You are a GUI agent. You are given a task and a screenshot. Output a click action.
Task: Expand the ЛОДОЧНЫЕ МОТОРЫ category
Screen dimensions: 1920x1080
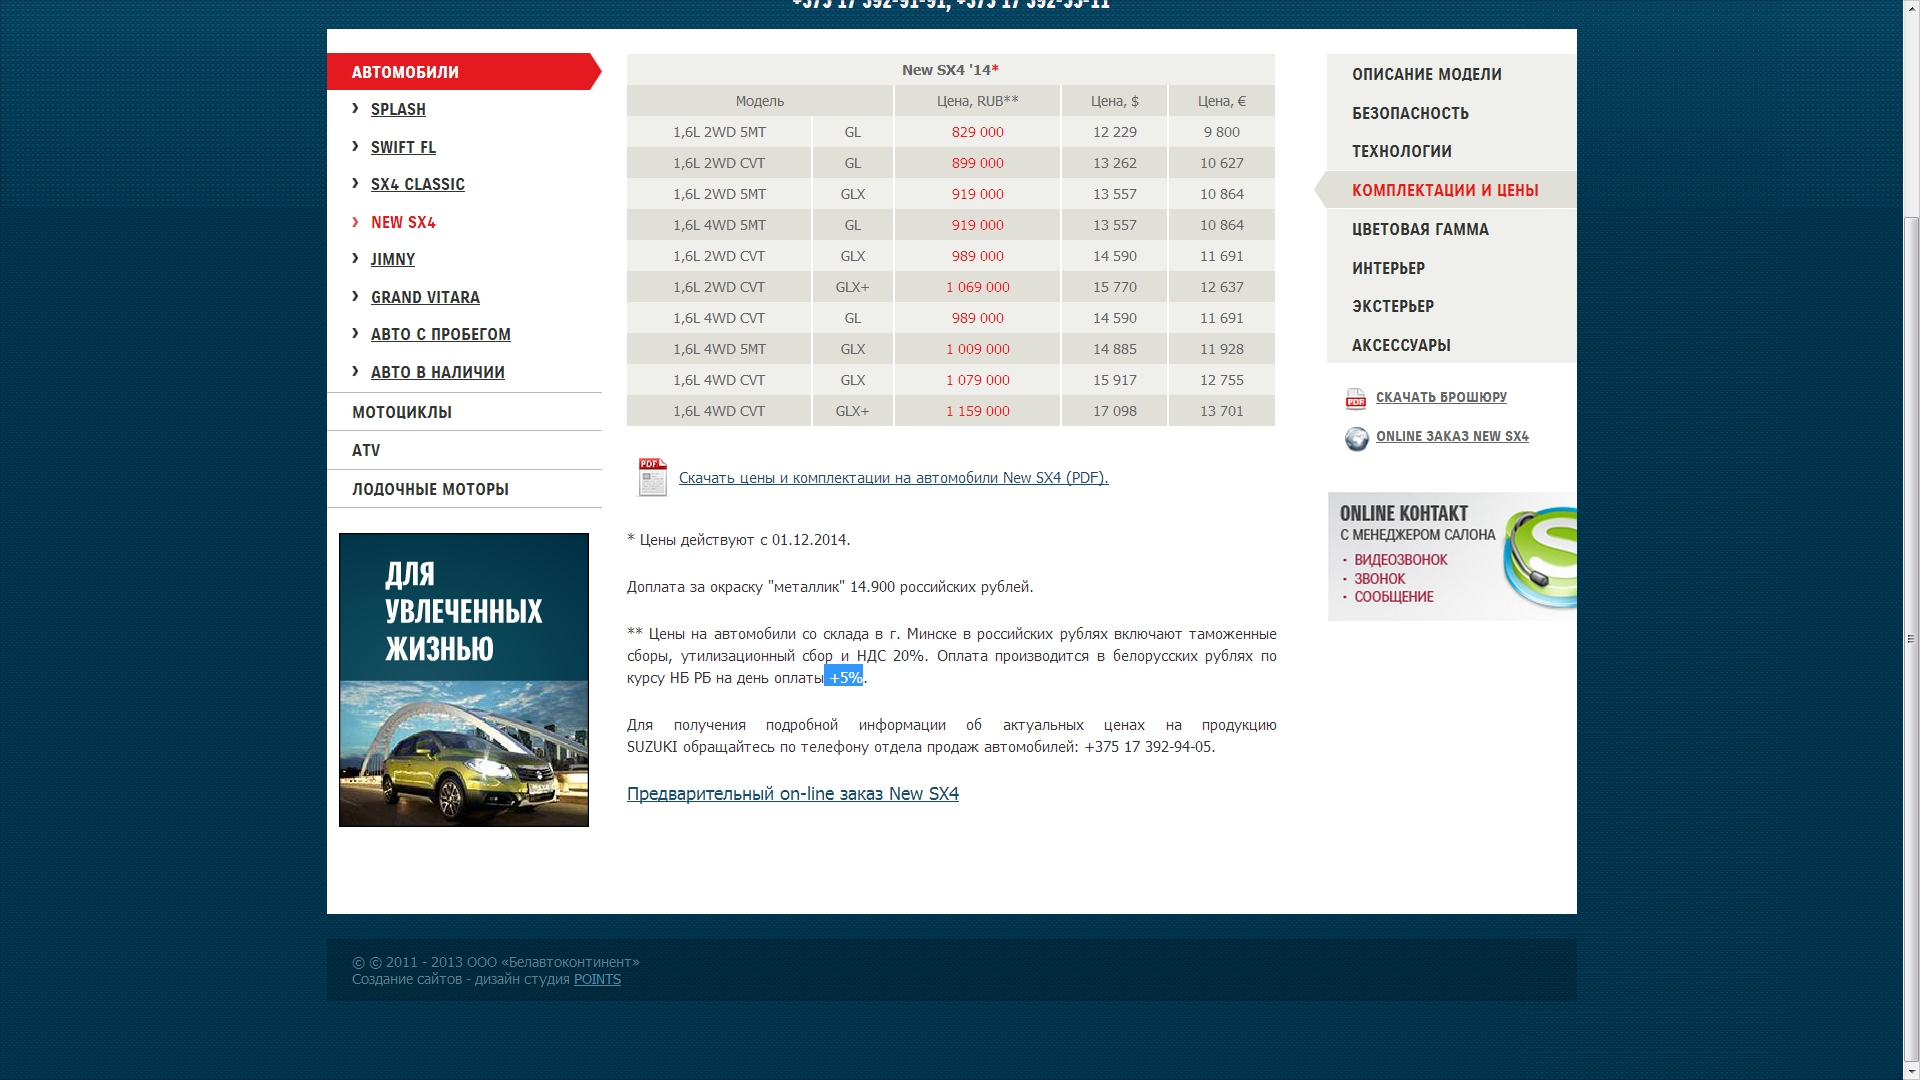430,489
